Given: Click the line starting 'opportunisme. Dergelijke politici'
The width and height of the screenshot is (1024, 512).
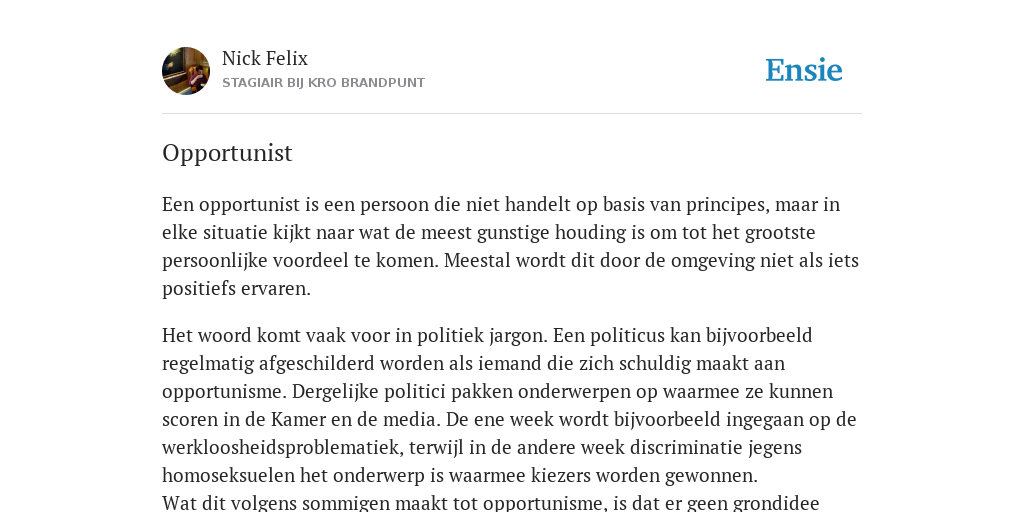Looking at the screenshot, I should 498,392.
